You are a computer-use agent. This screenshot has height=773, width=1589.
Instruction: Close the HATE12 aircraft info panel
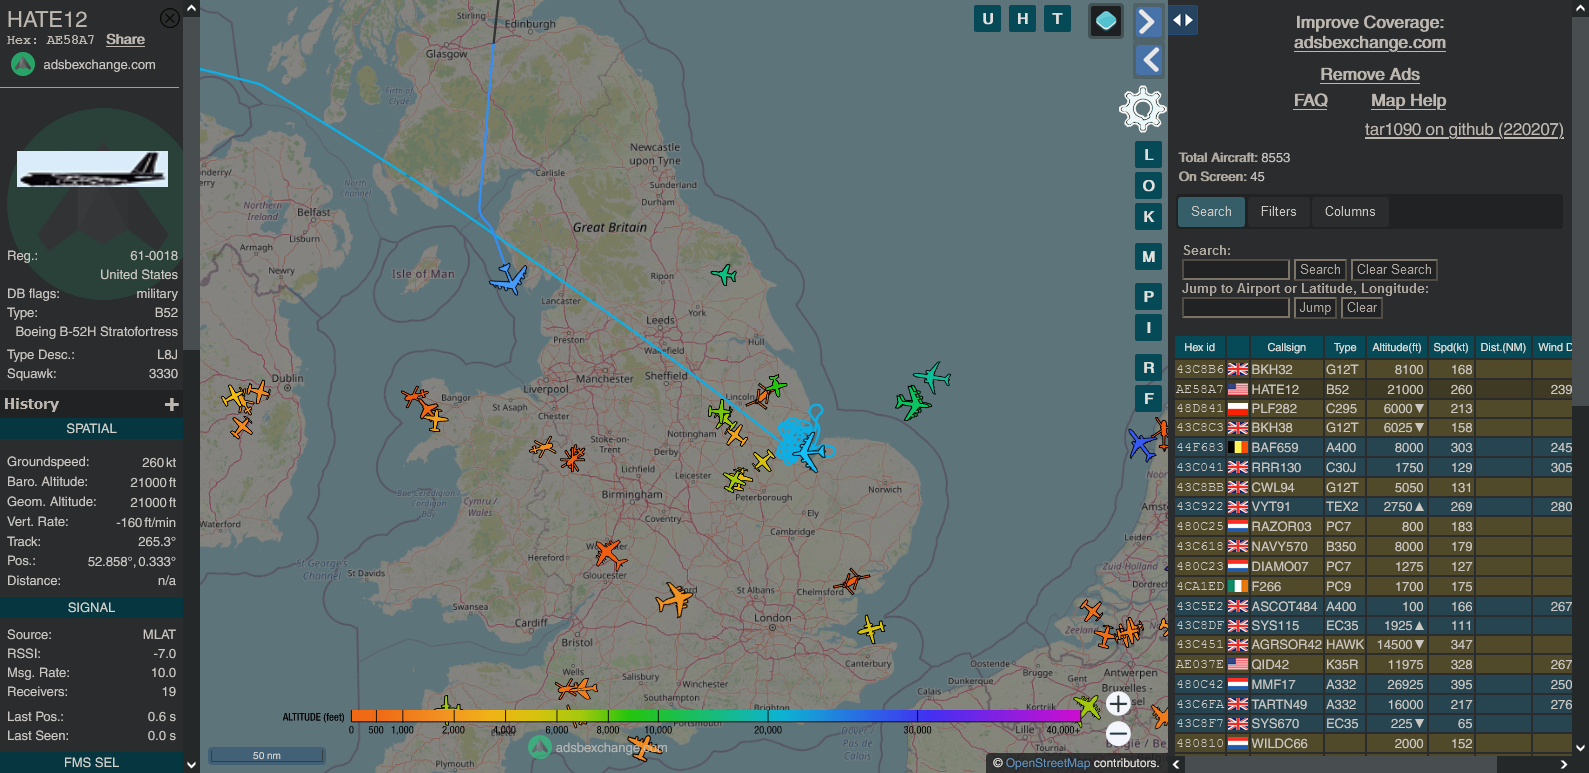click(170, 18)
